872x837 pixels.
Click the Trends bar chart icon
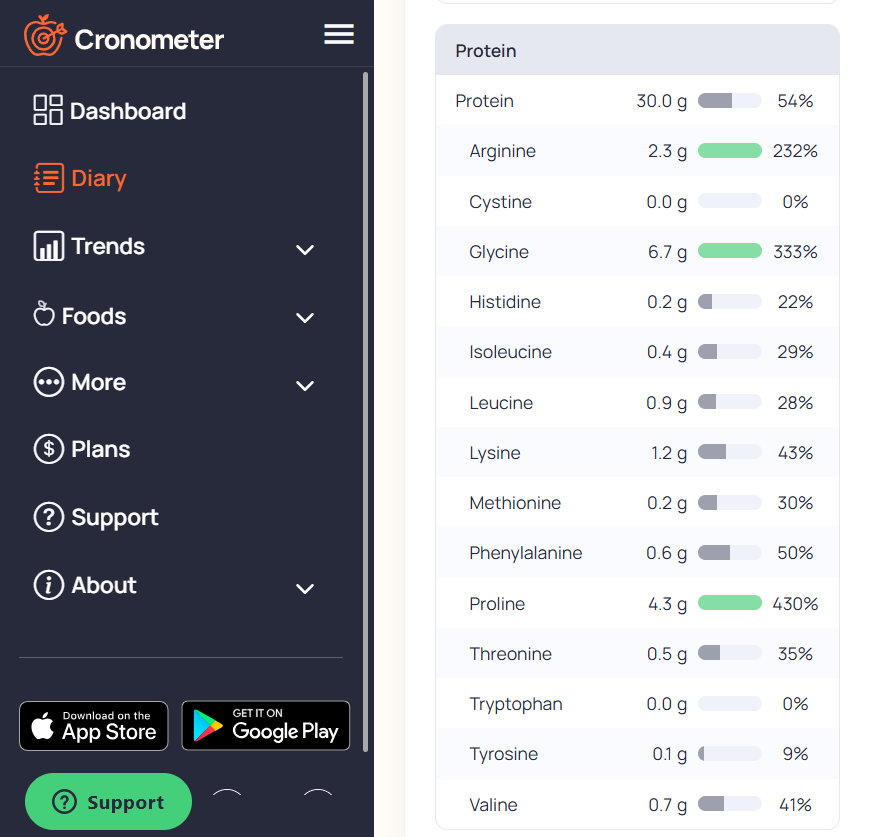pos(48,246)
